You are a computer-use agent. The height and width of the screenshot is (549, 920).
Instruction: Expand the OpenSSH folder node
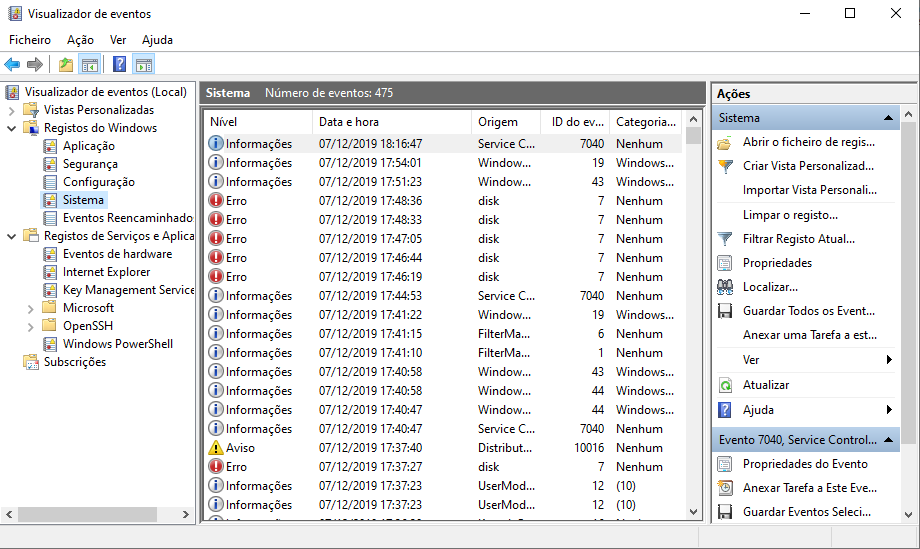tap(31, 327)
